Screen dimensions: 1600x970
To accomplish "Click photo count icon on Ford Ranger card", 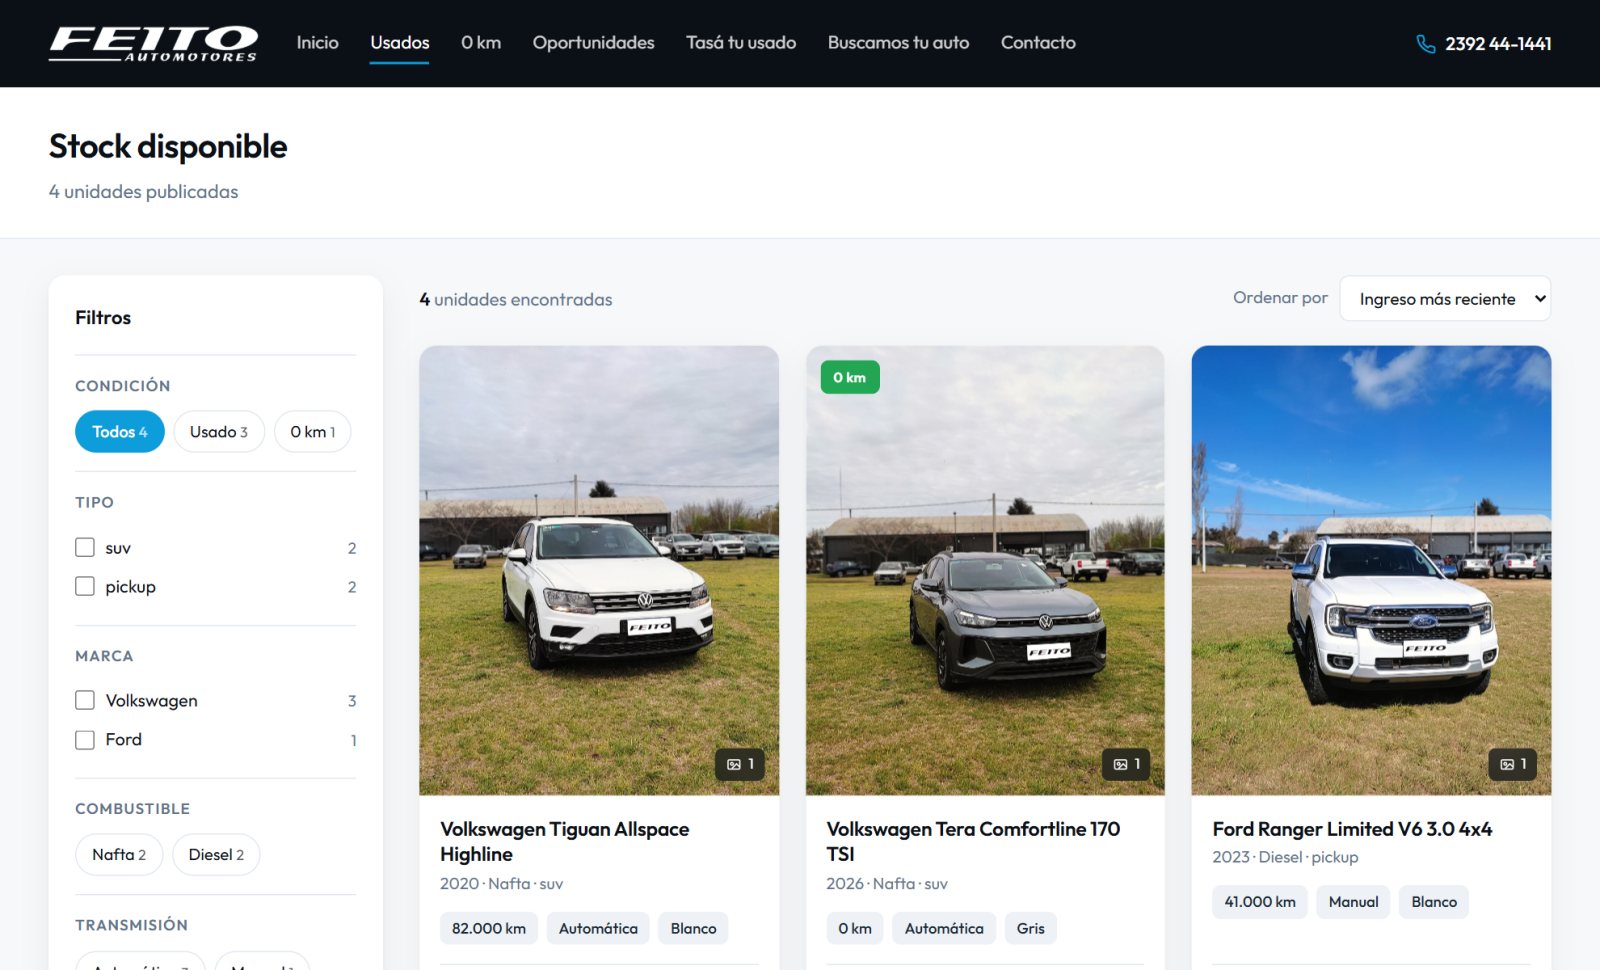I will (1507, 764).
